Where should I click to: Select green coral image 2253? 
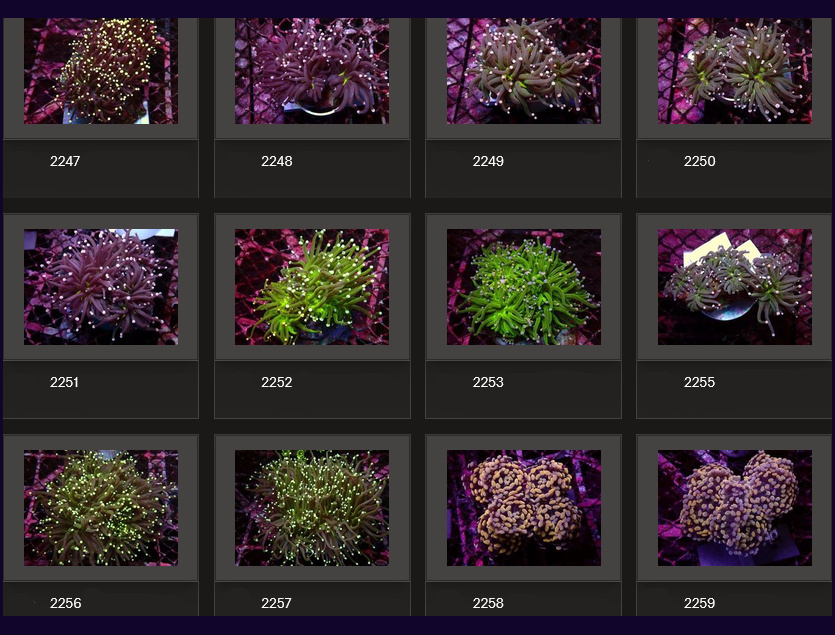point(523,287)
